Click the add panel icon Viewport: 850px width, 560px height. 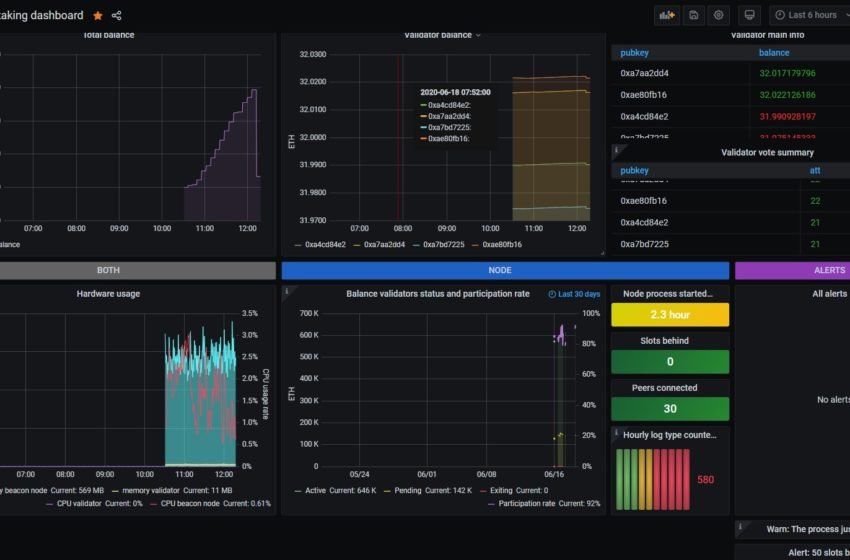(667, 15)
